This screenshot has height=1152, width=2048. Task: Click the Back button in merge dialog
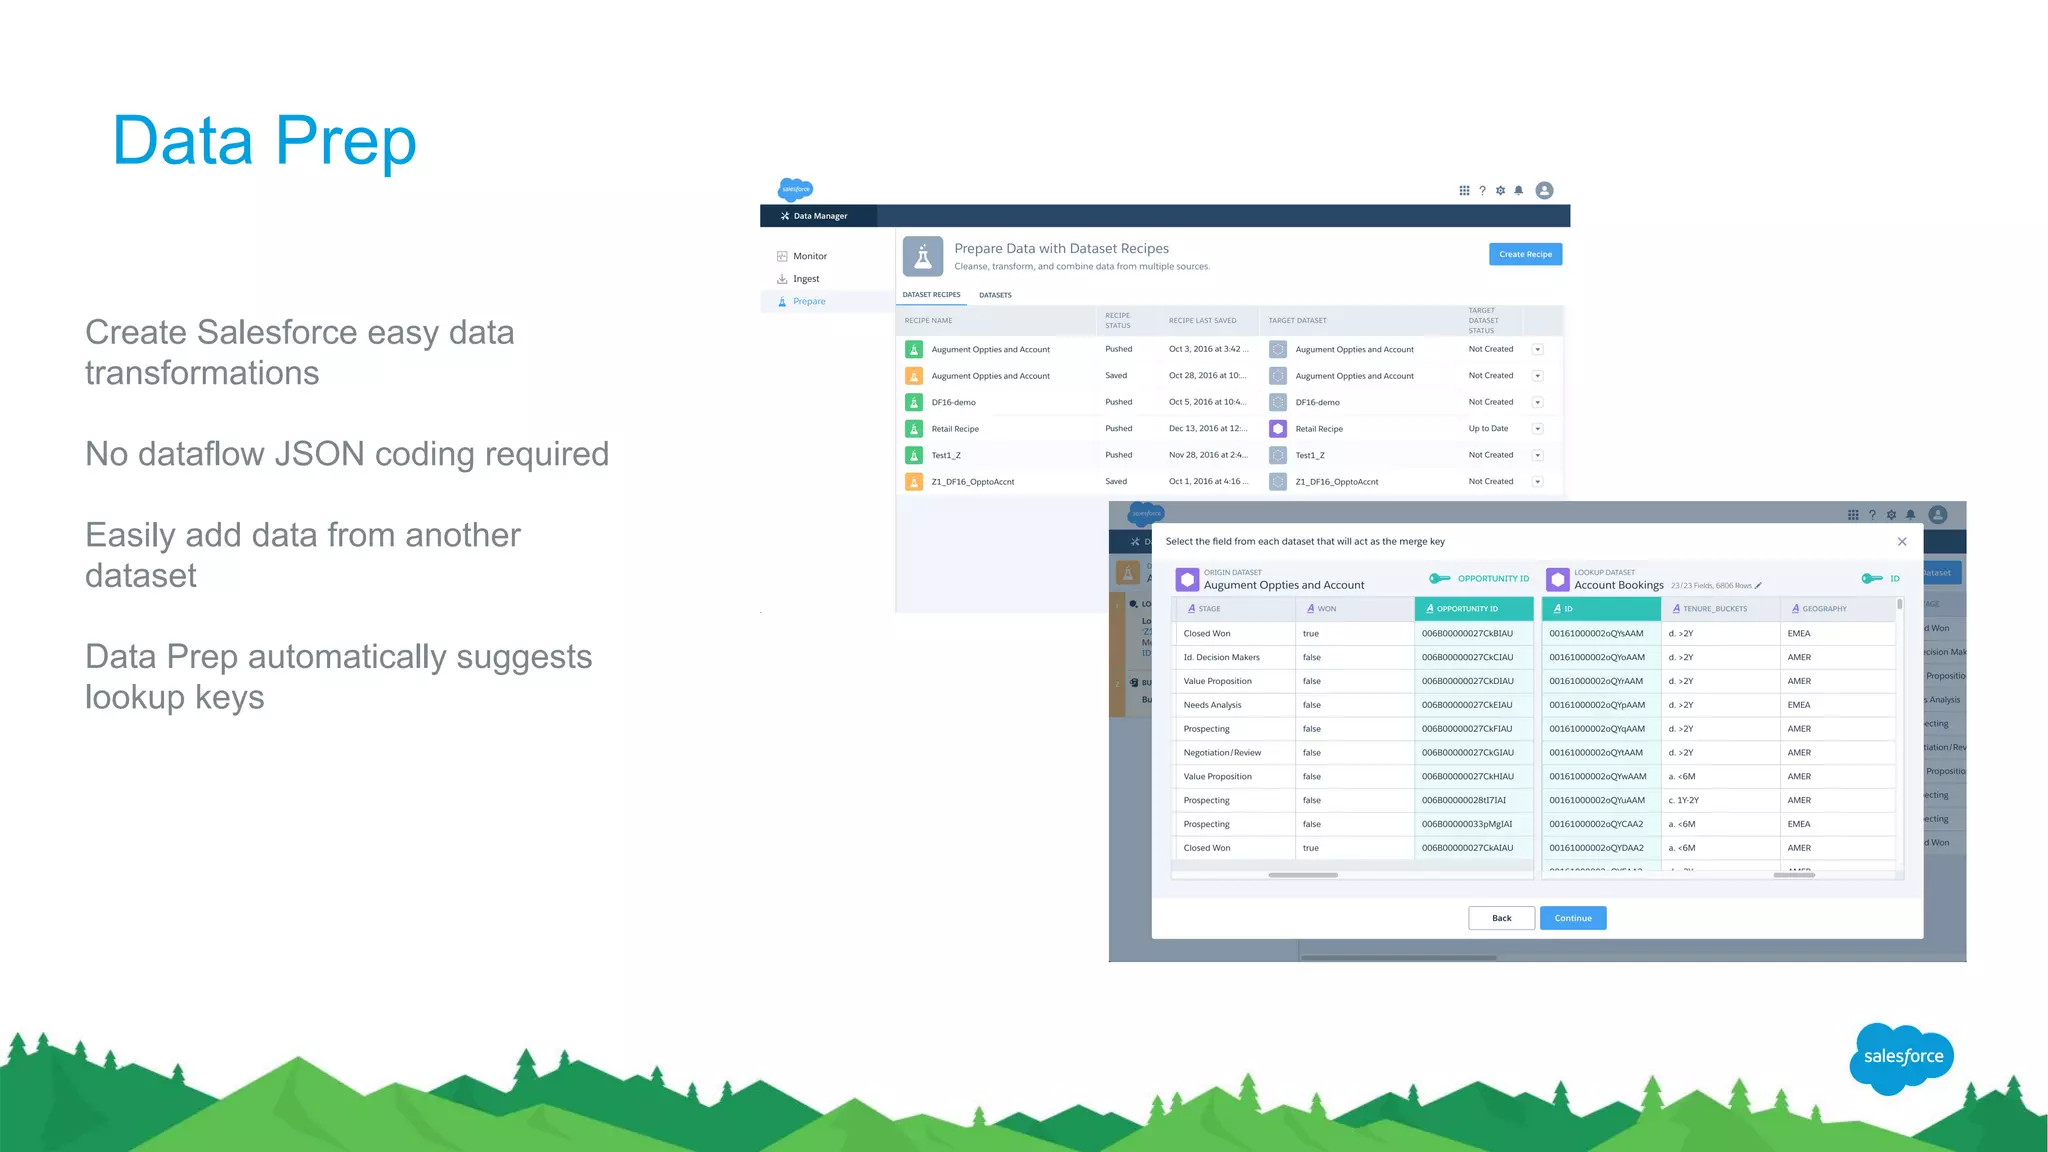[x=1501, y=918]
